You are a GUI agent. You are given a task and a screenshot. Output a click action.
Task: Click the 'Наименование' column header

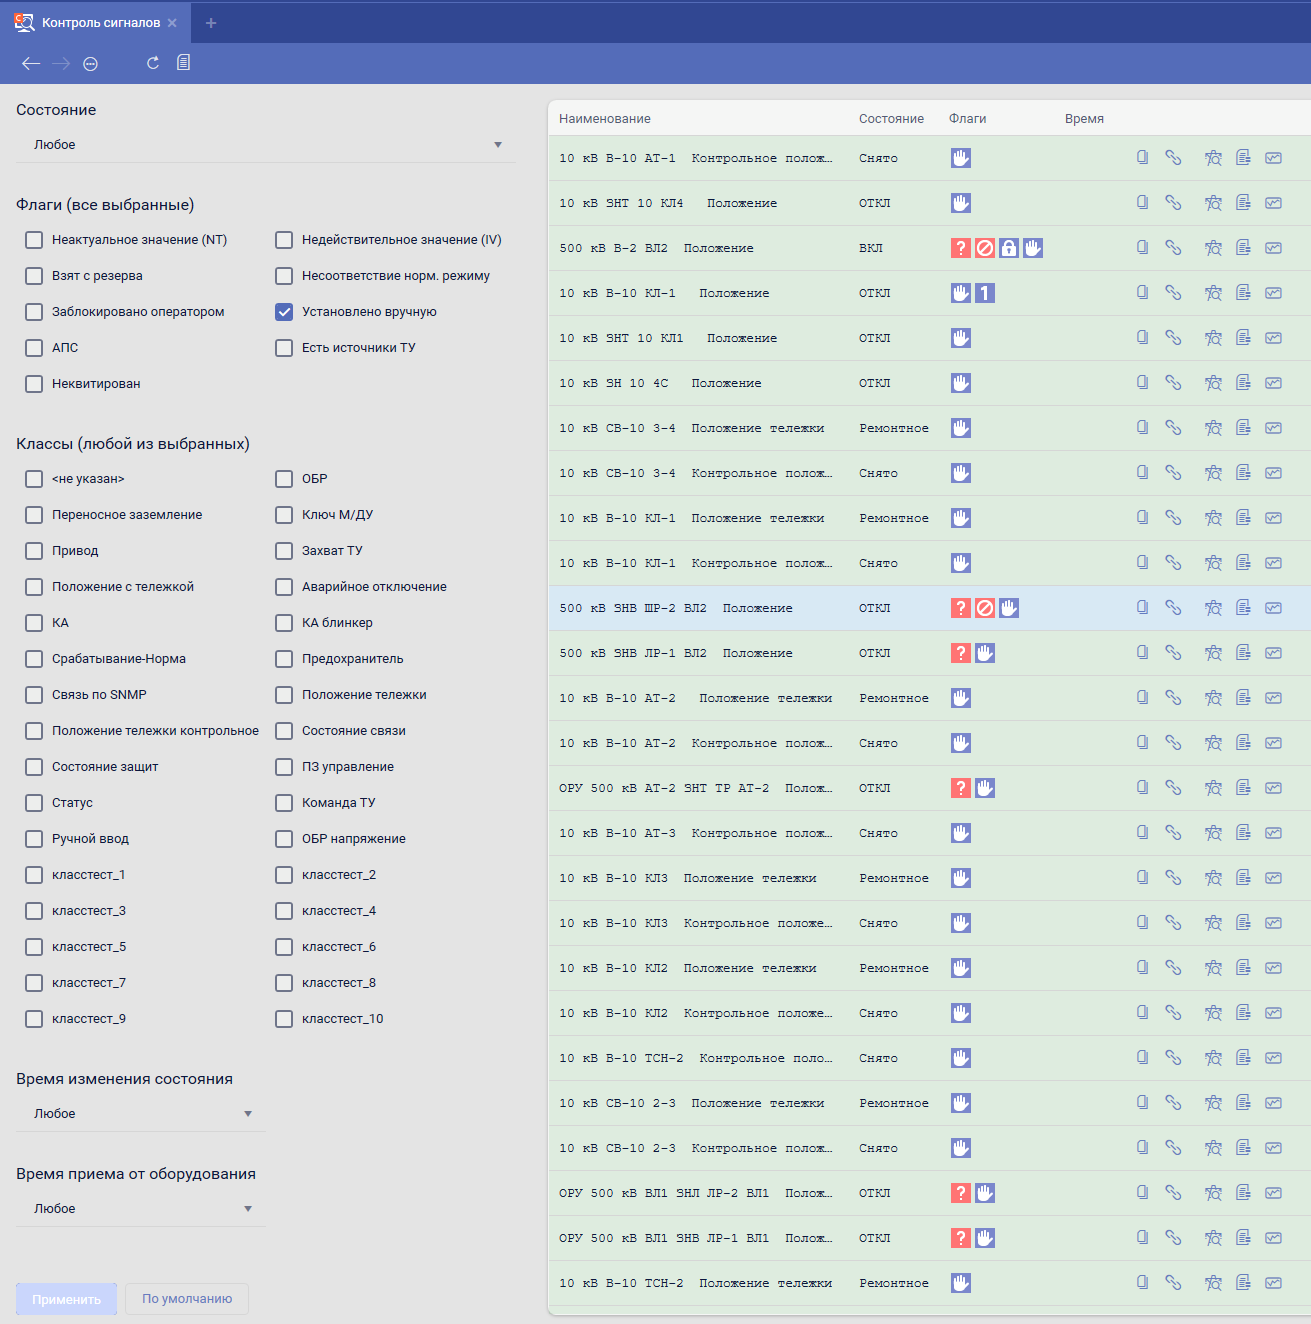pyautogui.click(x=605, y=119)
